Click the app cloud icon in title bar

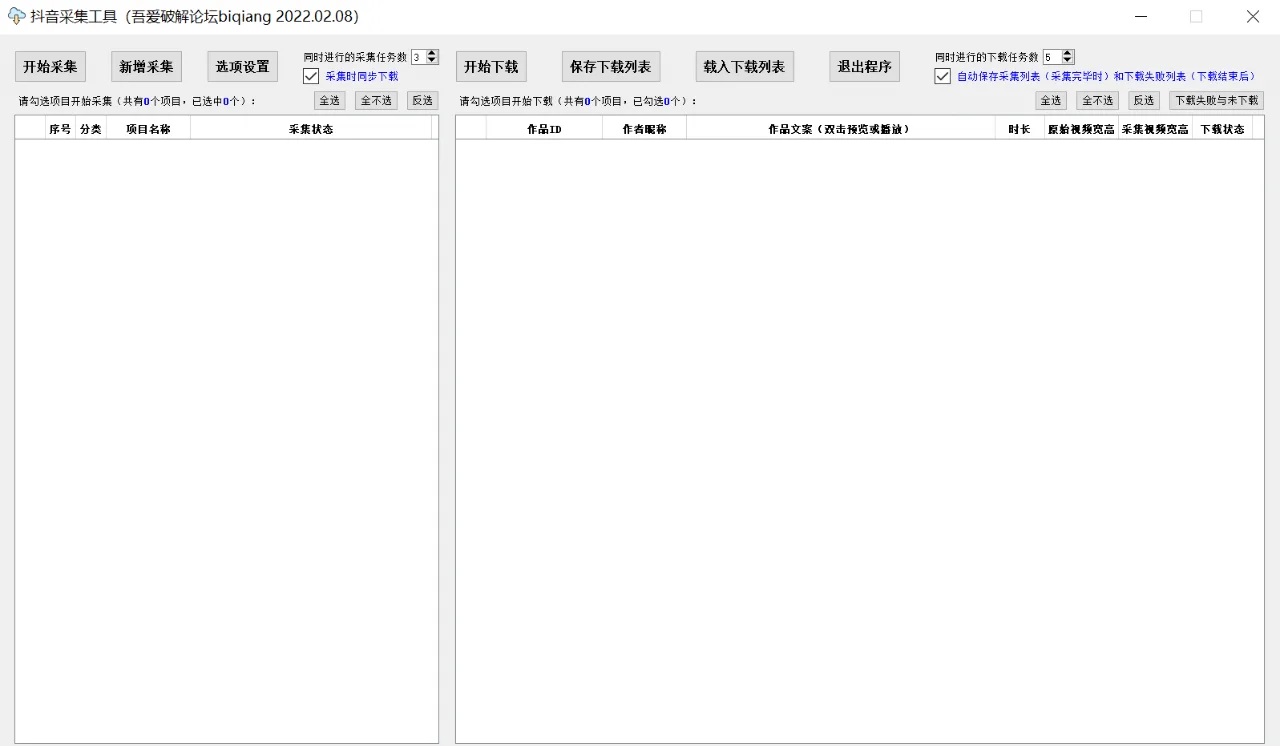(x=16, y=16)
